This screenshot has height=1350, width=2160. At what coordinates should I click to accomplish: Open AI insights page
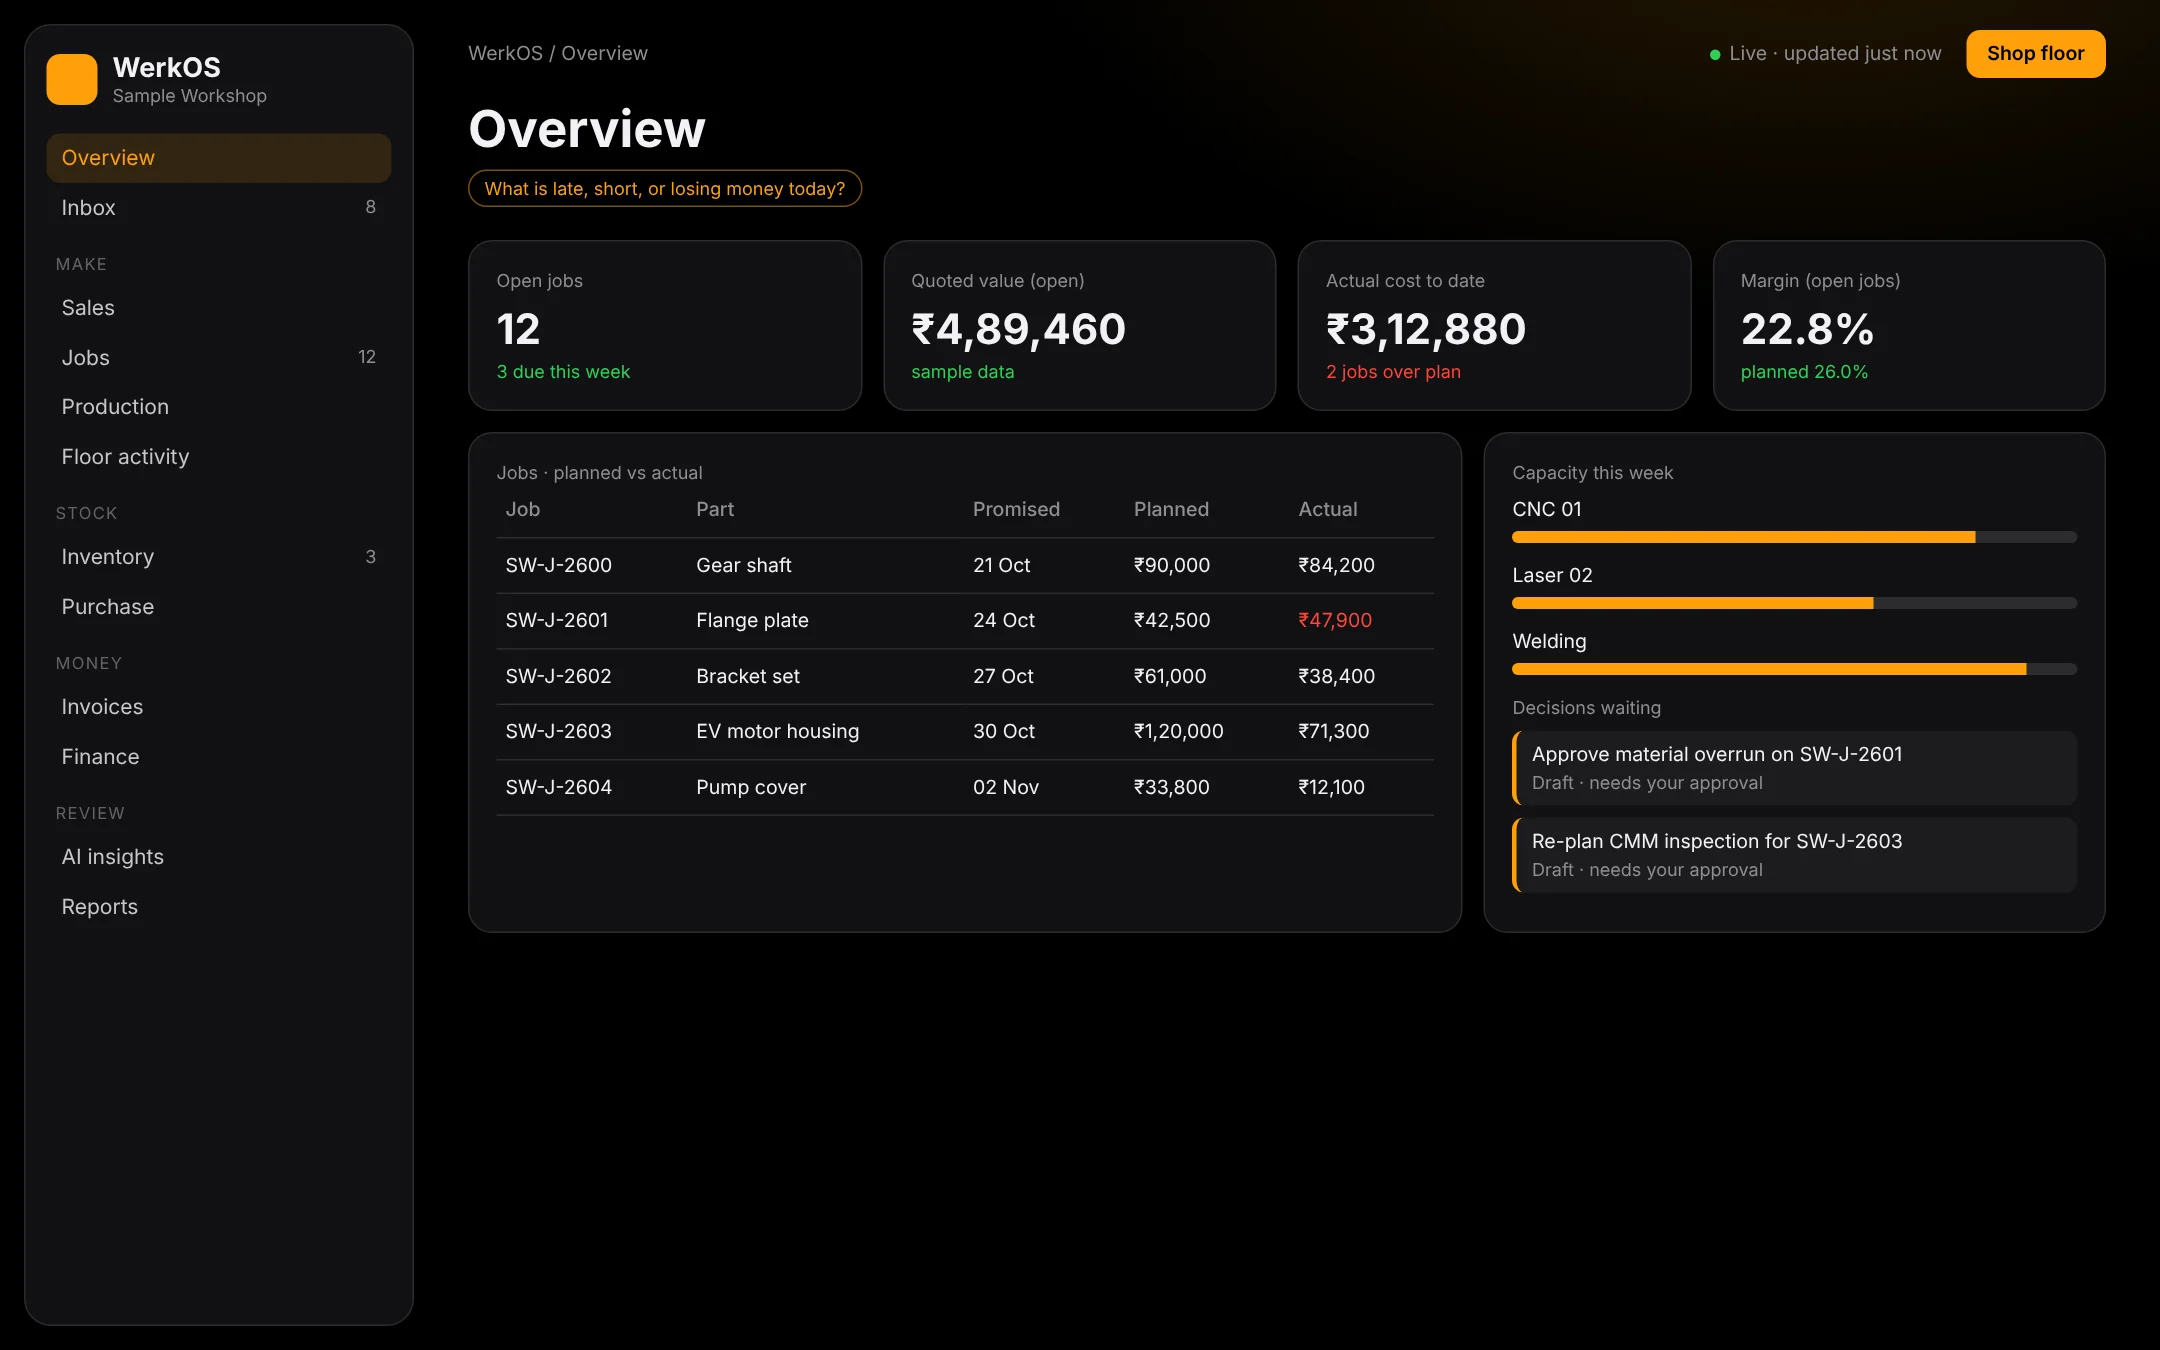coord(218,857)
